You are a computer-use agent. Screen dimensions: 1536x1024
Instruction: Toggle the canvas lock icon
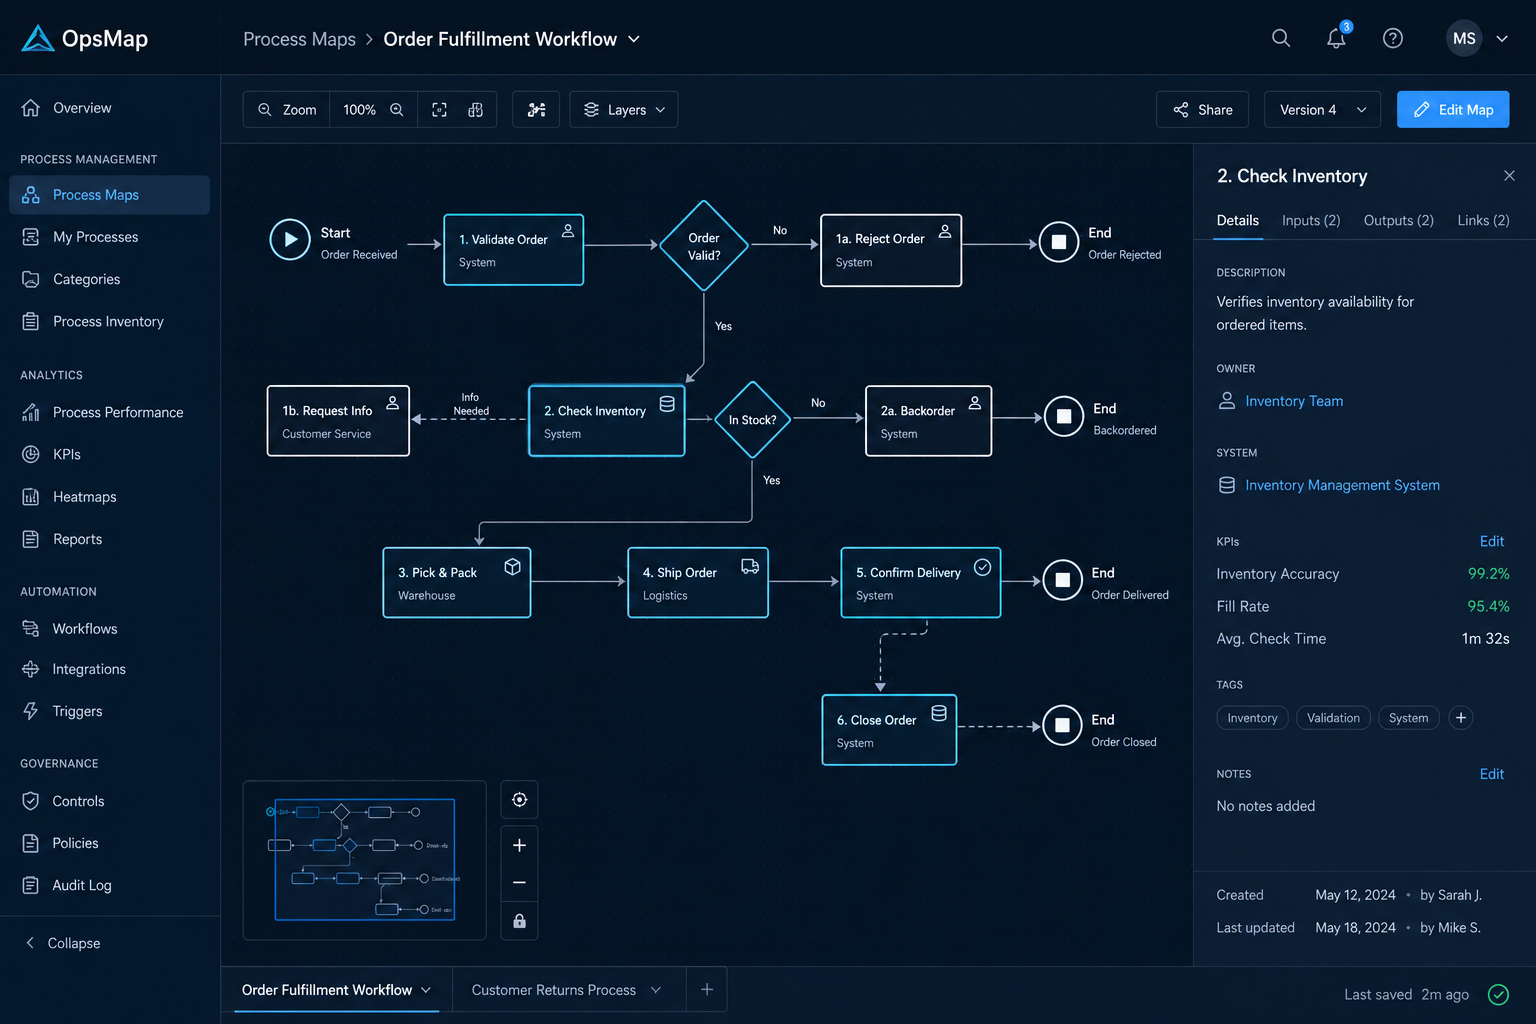[x=519, y=921]
